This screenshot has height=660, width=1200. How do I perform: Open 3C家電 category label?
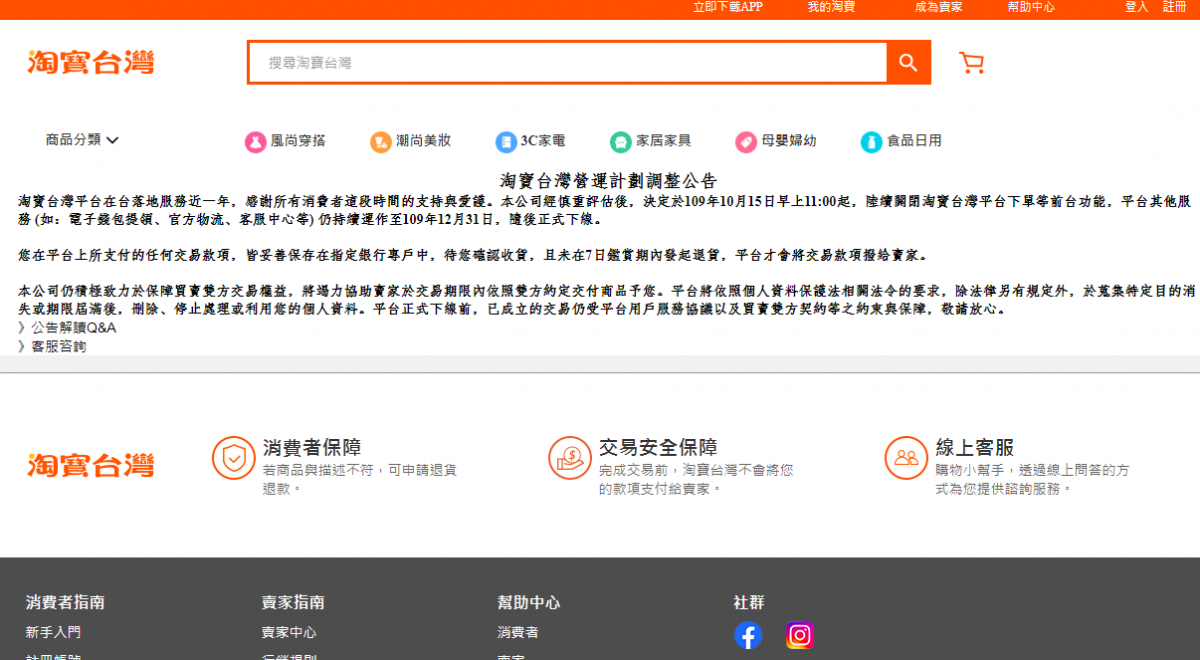point(543,141)
